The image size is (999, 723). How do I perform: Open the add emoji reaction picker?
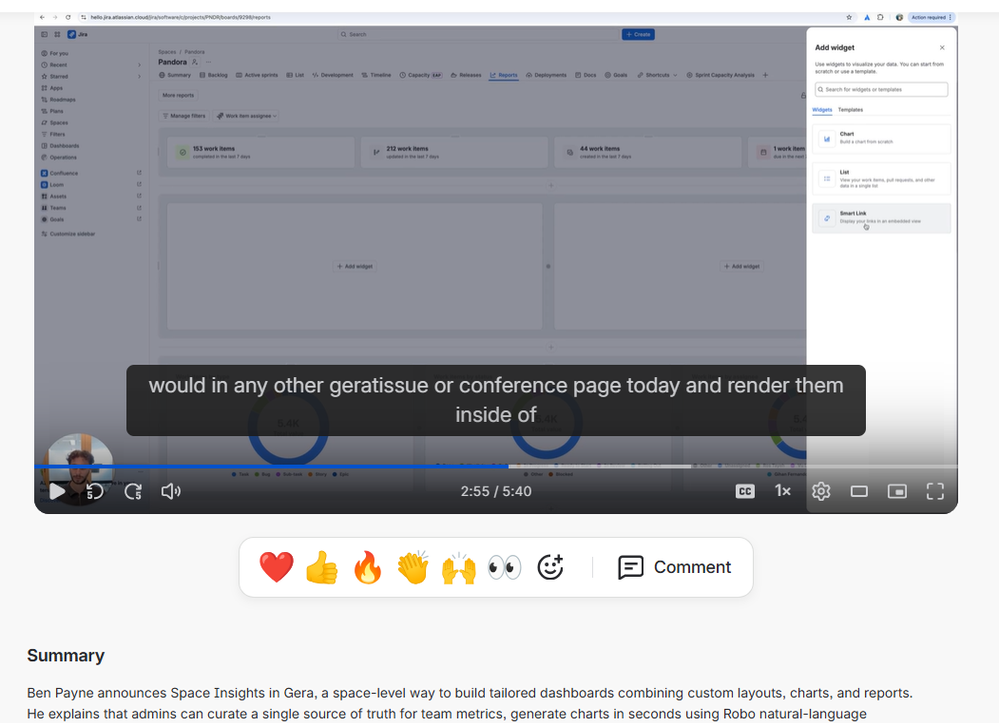tap(550, 567)
